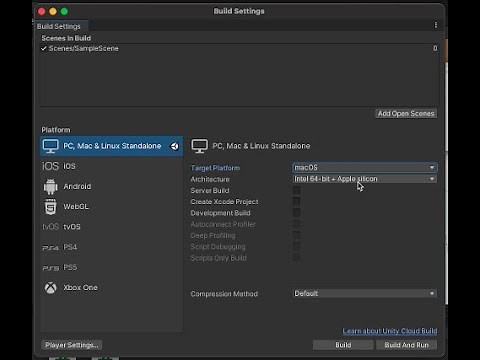Close the Build Settings window with the red button
Viewport: 480px width, 360px height.
pyautogui.click(x=42, y=12)
